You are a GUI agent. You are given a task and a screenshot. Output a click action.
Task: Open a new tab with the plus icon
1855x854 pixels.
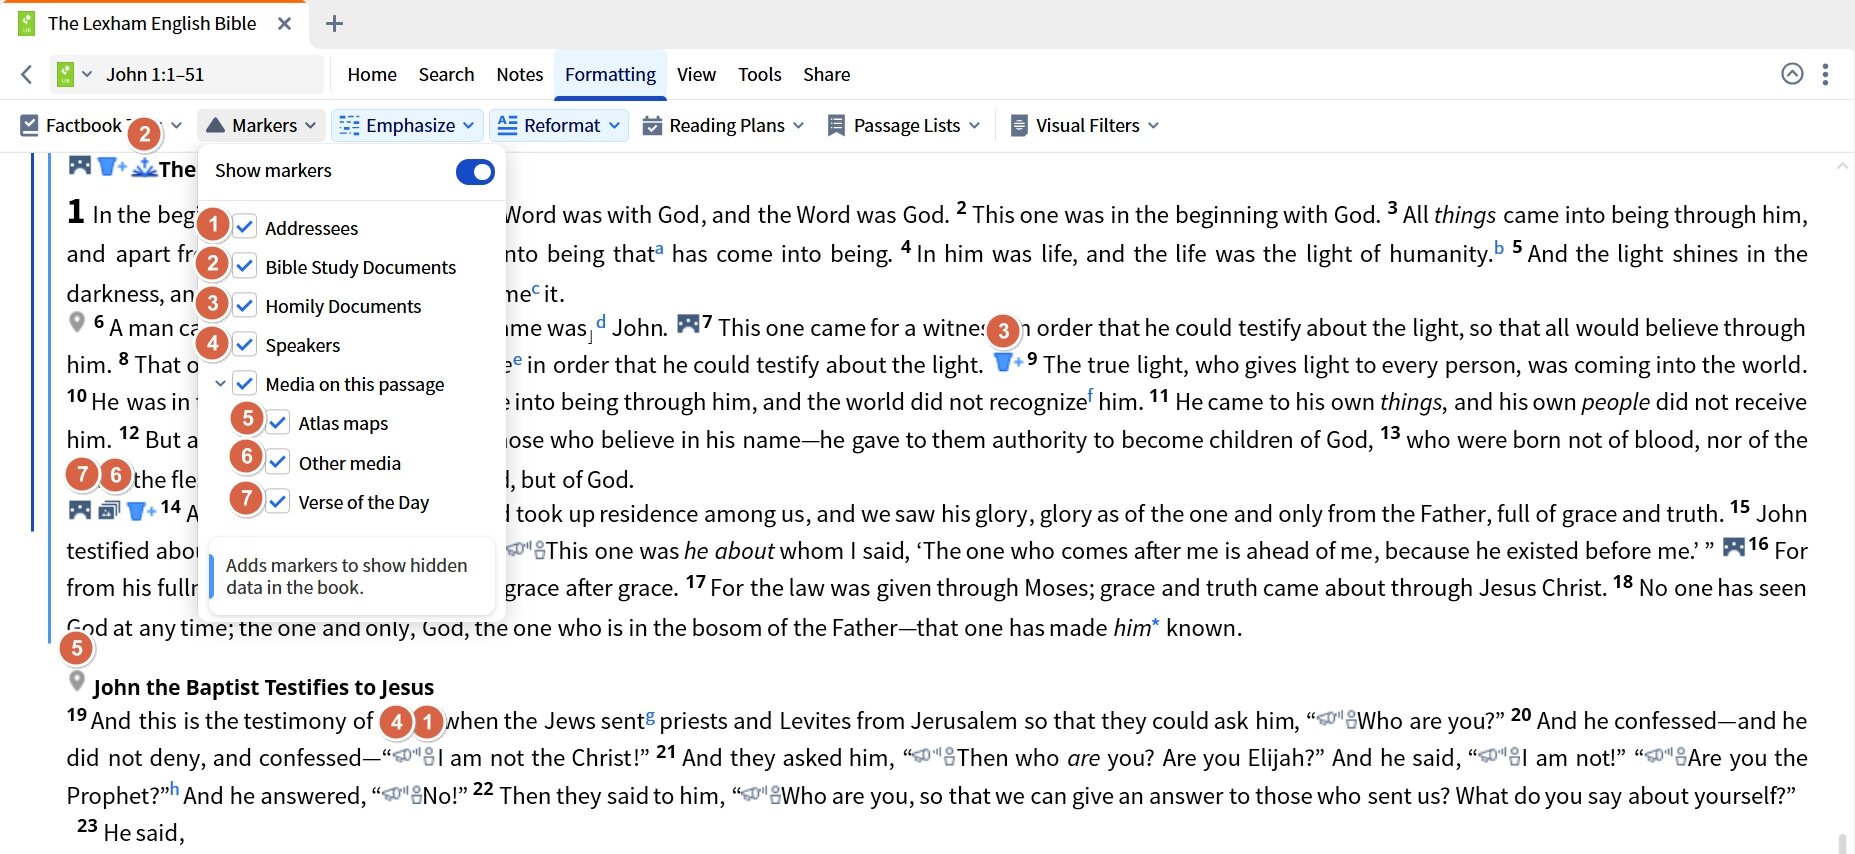coord(335,23)
